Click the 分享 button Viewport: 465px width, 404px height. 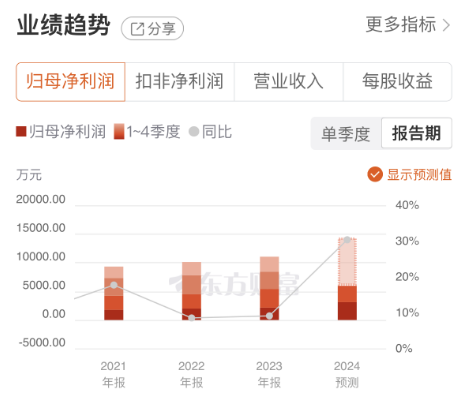(x=152, y=29)
